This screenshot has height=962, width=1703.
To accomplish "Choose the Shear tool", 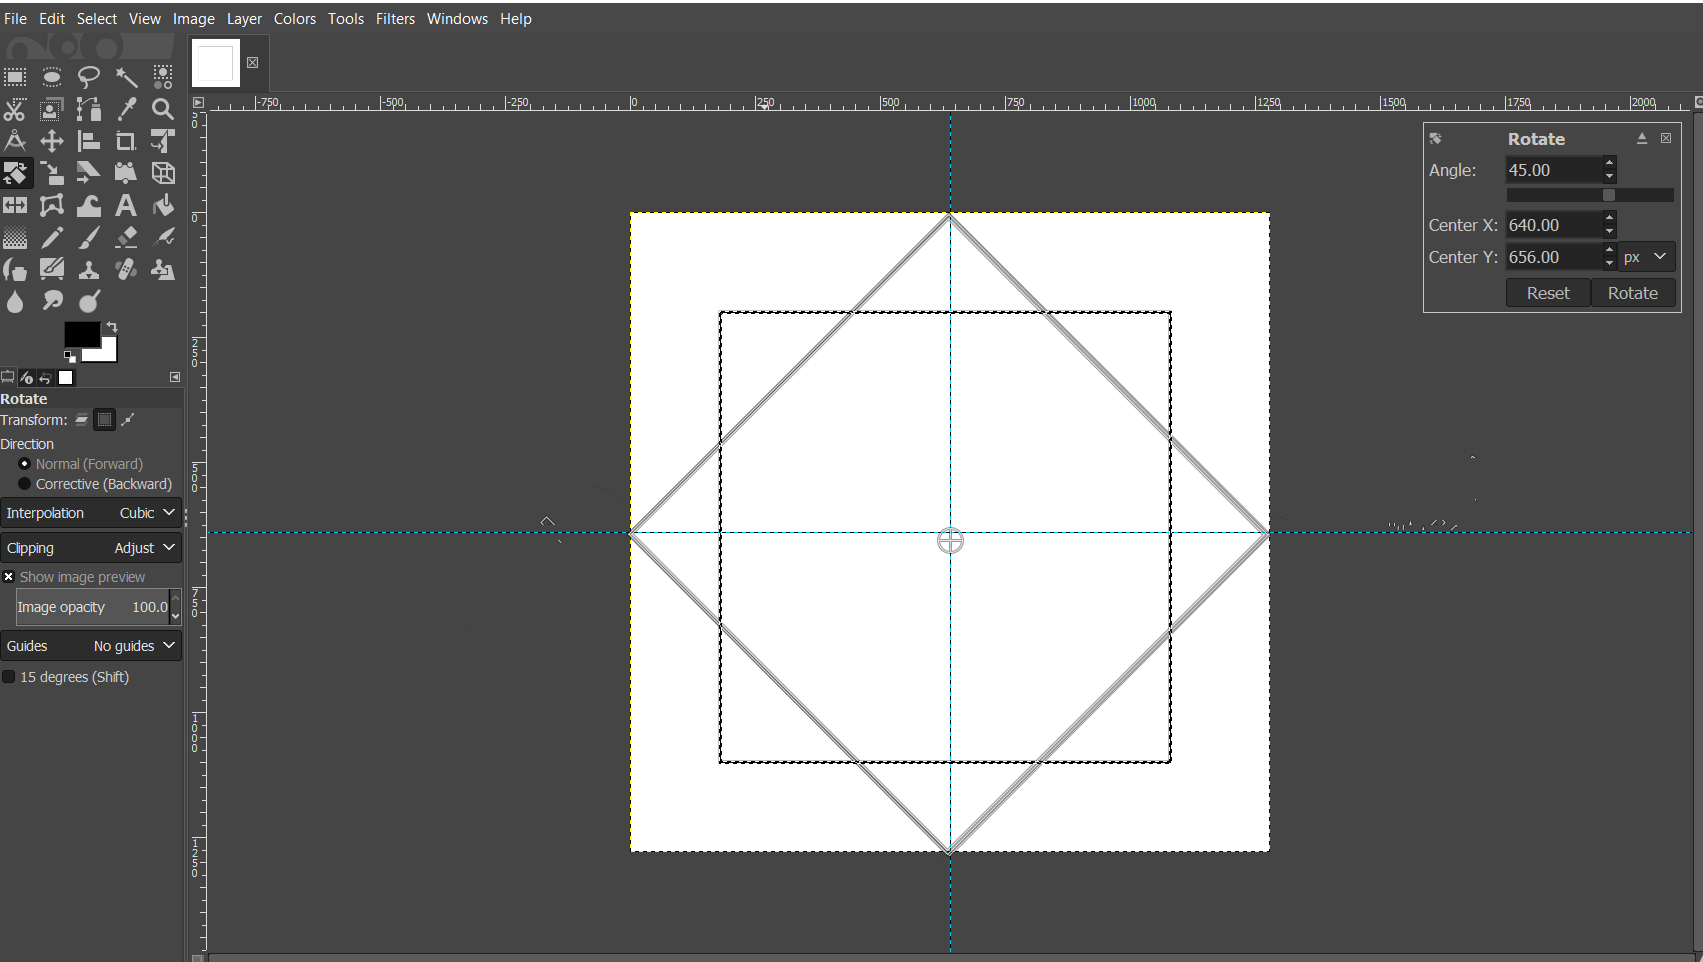I will click(x=89, y=173).
